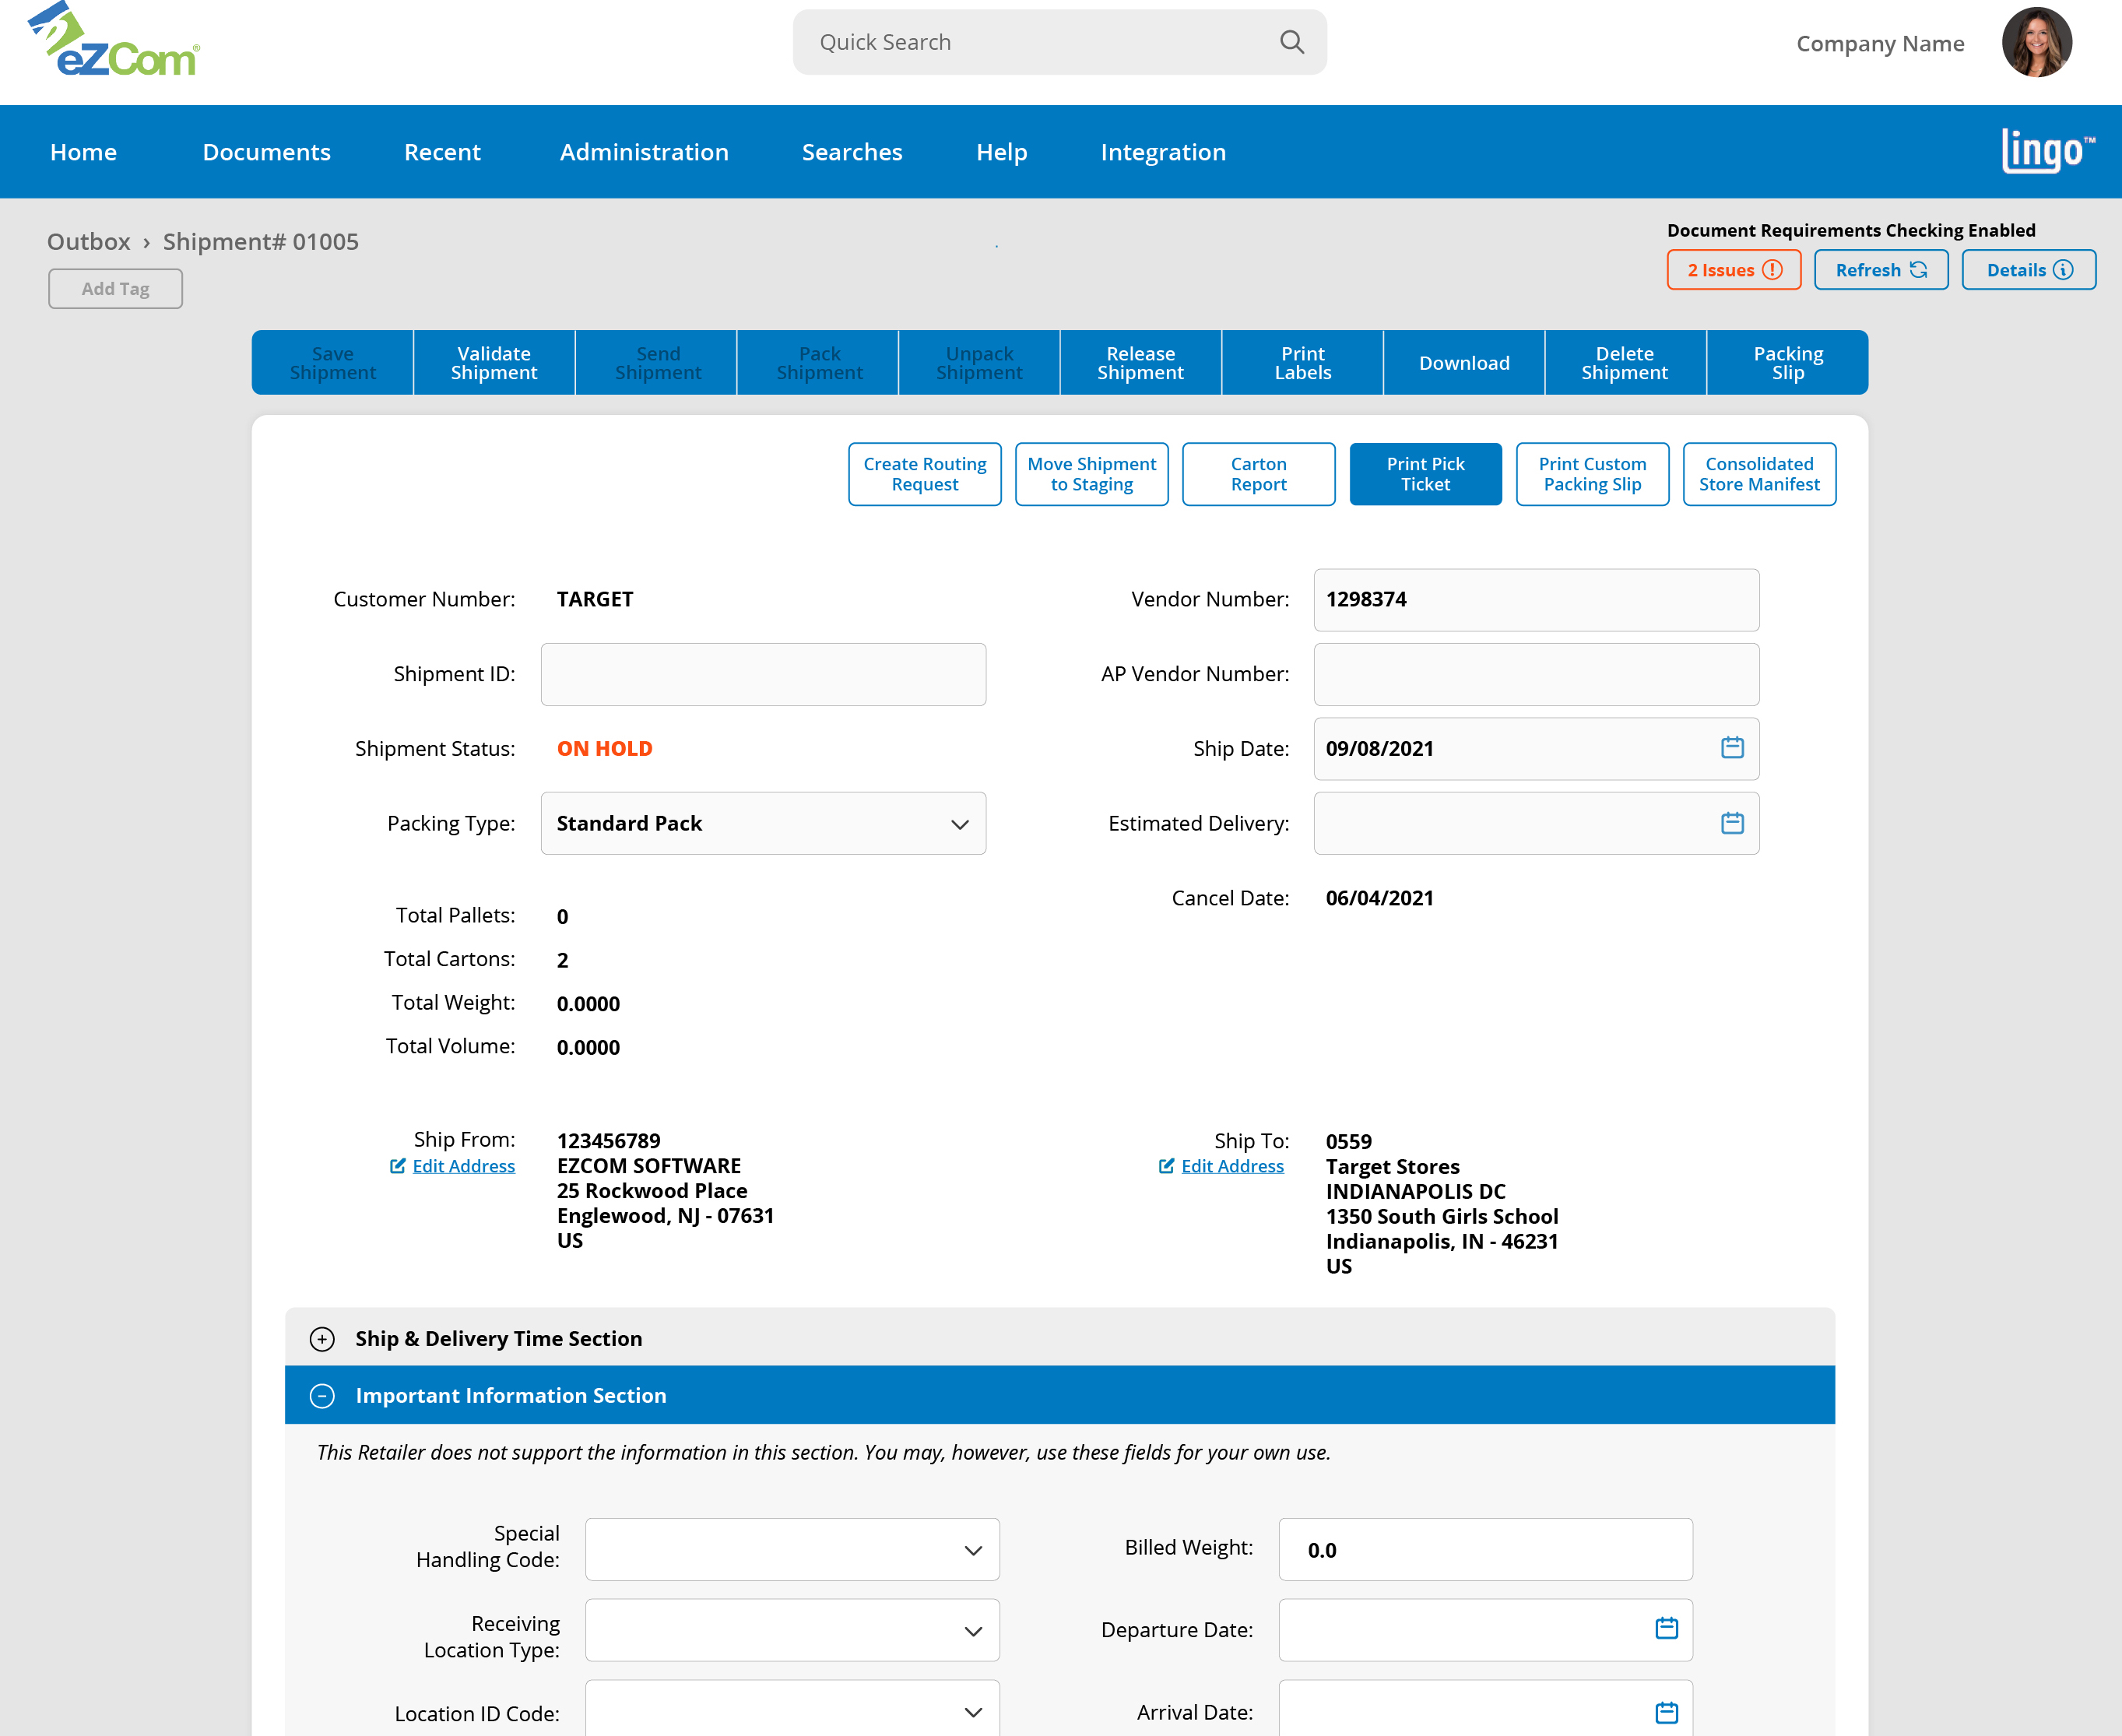Click the Shipment ID input field
The width and height of the screenshot is (2122, 1736).
[x=763, y=675]
